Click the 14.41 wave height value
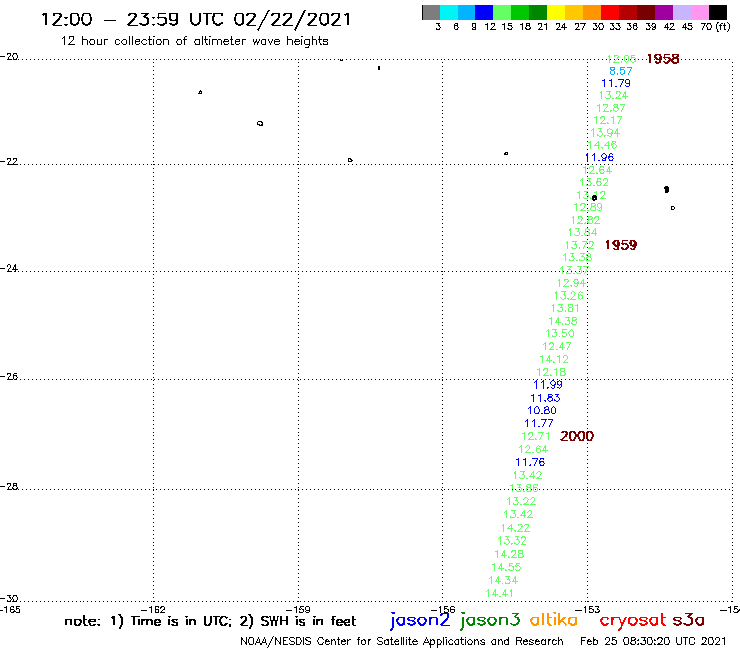Image resolution: width=740 pixels, height=650 pixels. click(499, 593)
